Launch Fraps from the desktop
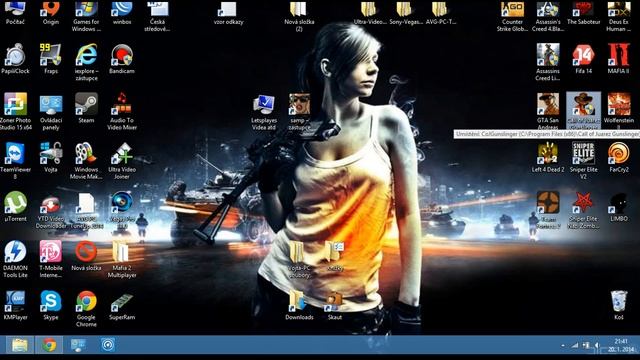This screenshot has height=360, width=640. tap(51, 59)
